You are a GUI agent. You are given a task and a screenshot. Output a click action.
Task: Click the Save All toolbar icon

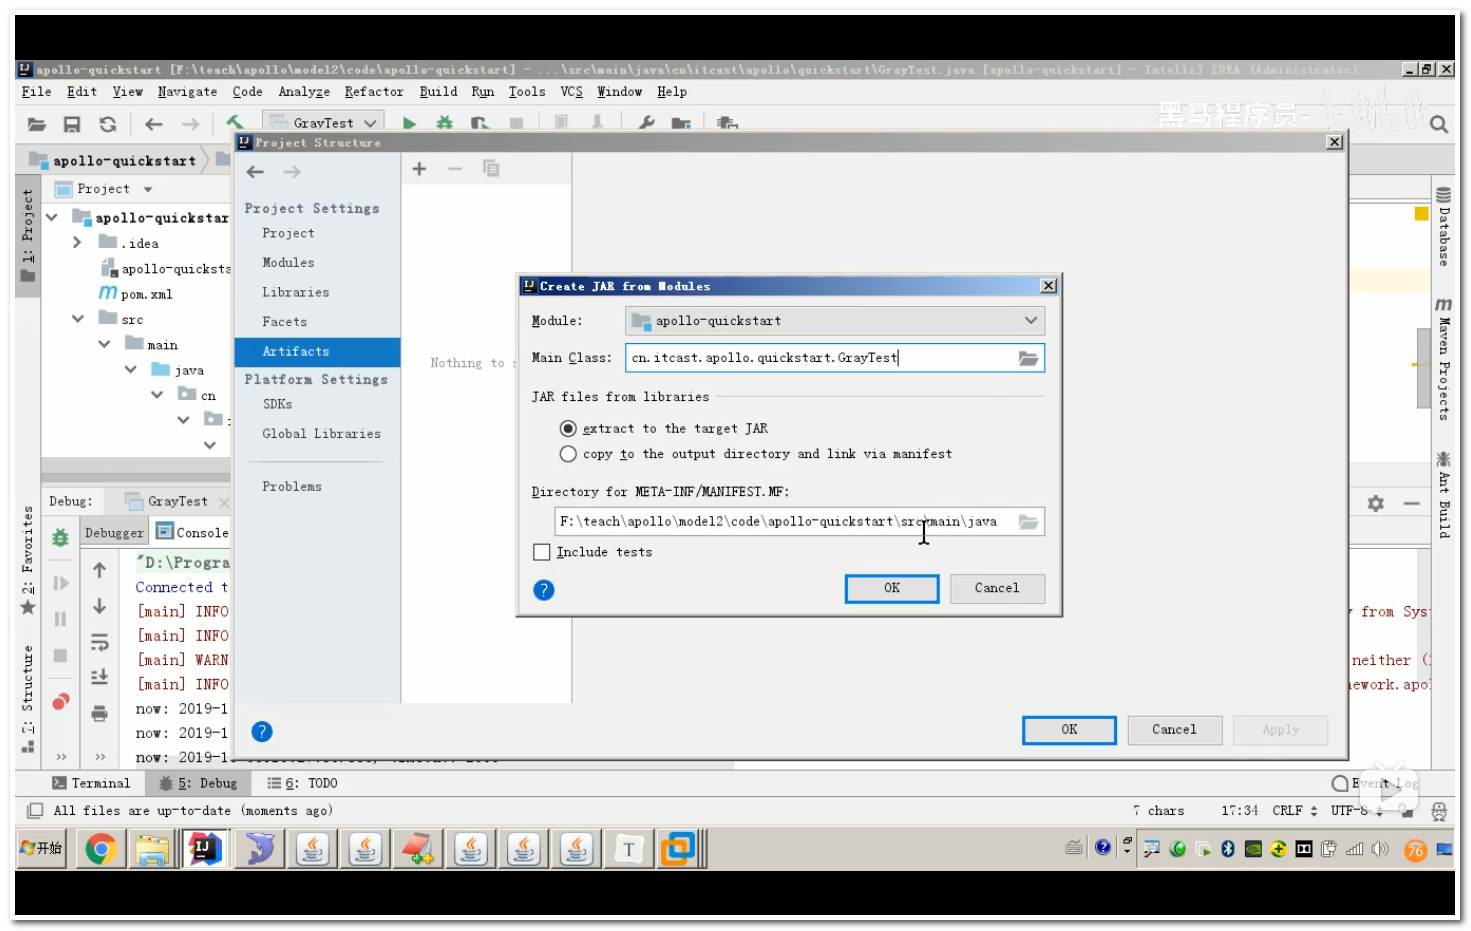pyautogui.click(x=72, y=124)
